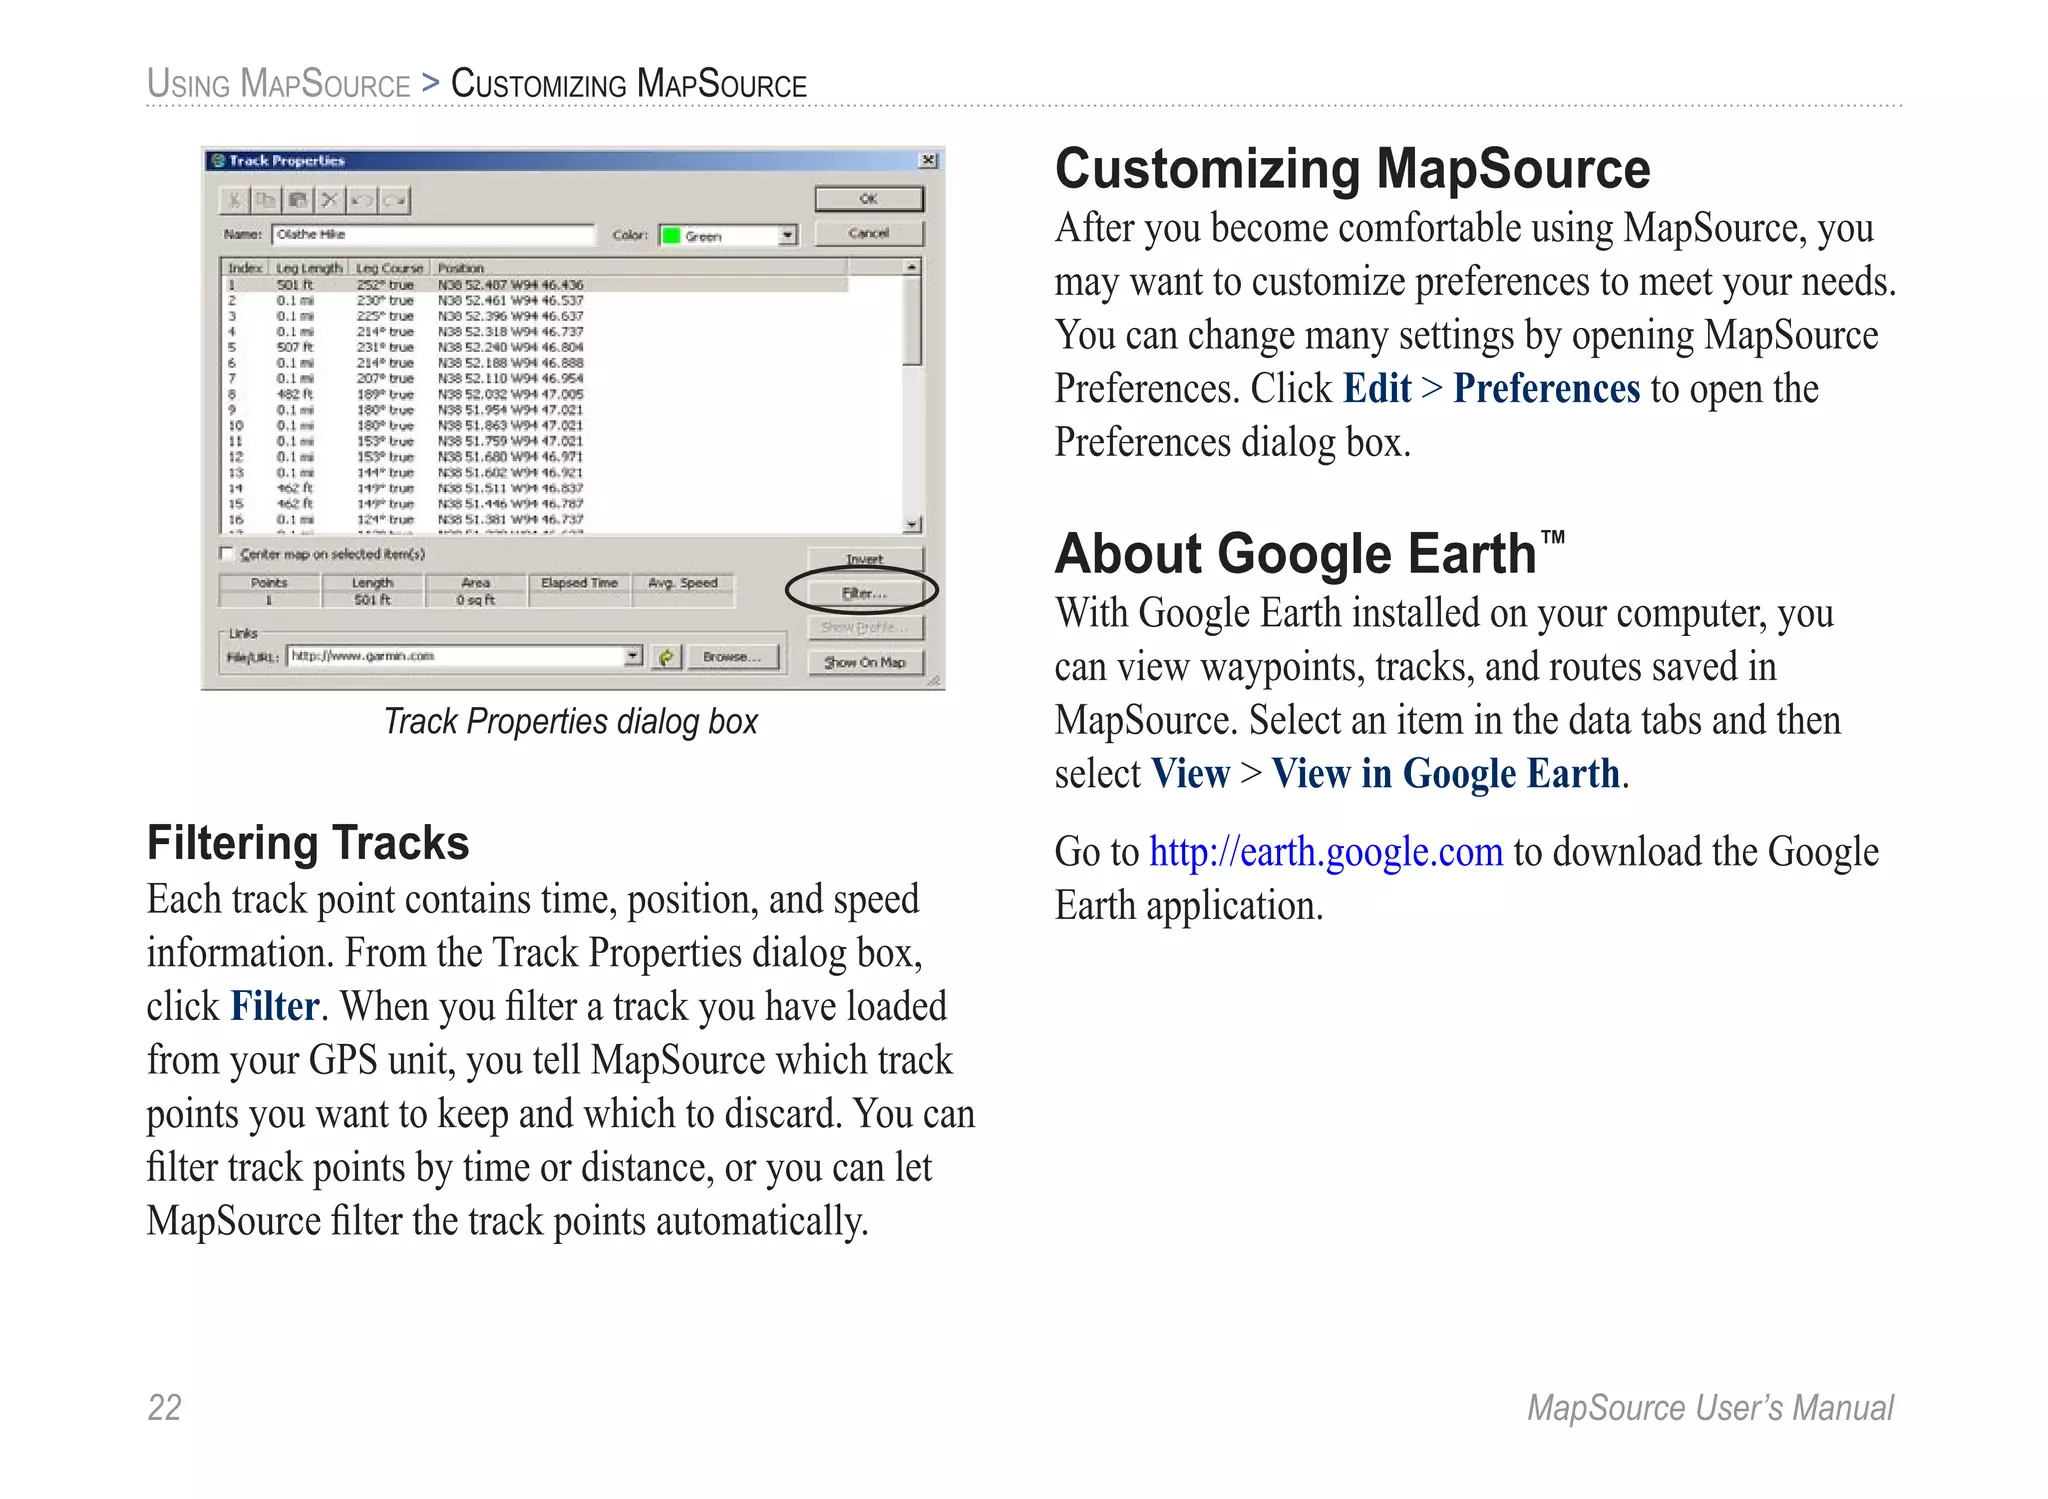Click the Index column header
The image size is (2048, 1499).
click(246, 268)
